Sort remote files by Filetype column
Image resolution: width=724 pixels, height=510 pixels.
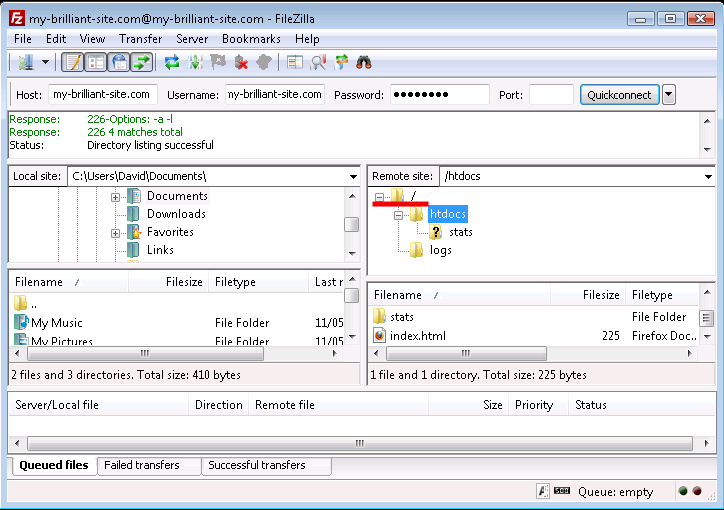tap(662, 294)
